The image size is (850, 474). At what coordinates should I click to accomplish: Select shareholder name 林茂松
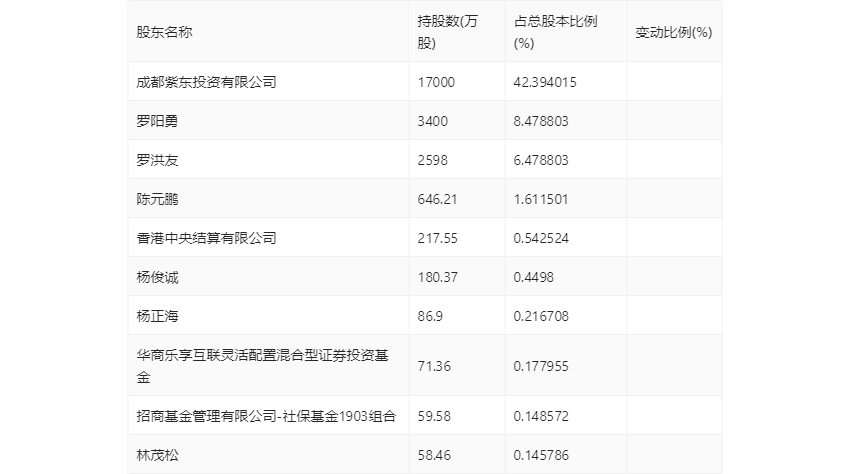(x=157, y=455)
